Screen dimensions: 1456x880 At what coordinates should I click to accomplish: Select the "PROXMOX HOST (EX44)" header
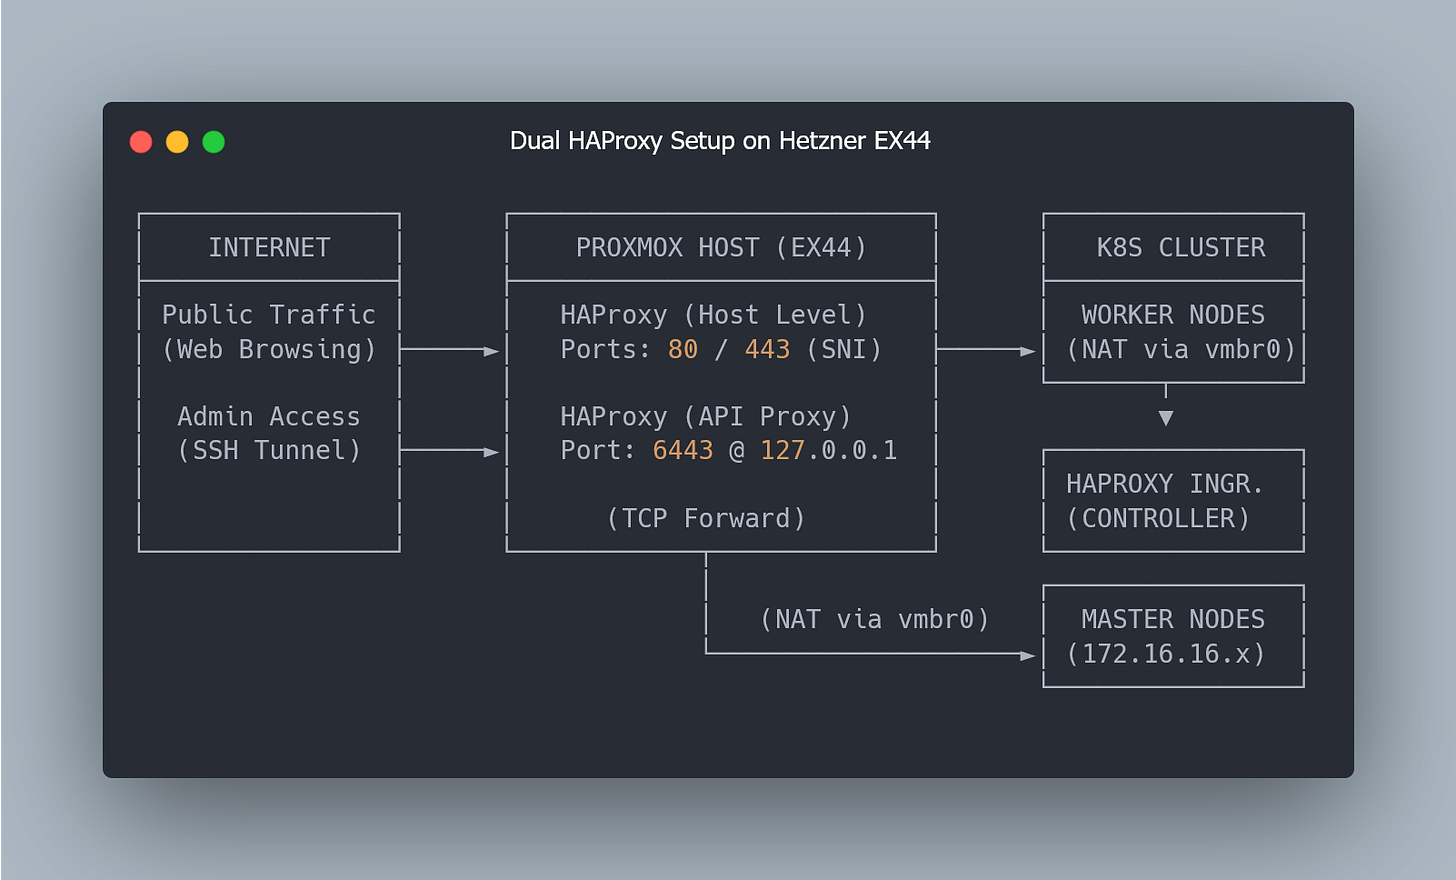coord(721,248)
